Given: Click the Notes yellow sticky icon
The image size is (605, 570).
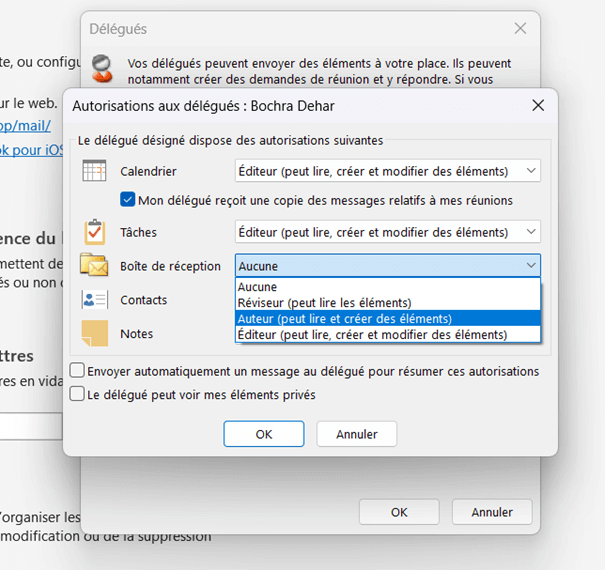Looking at the screenshot, I should [95, 333].
